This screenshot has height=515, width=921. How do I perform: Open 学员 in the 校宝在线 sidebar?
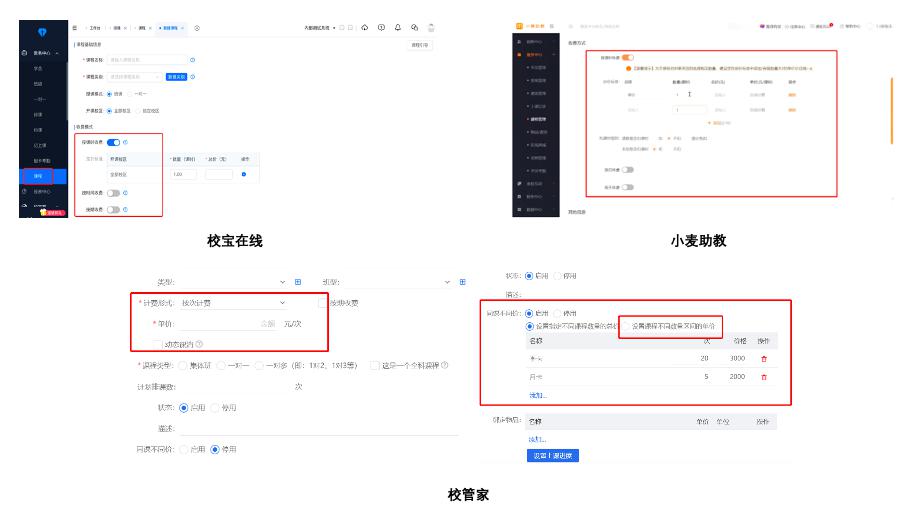click(x=38, y=69)
